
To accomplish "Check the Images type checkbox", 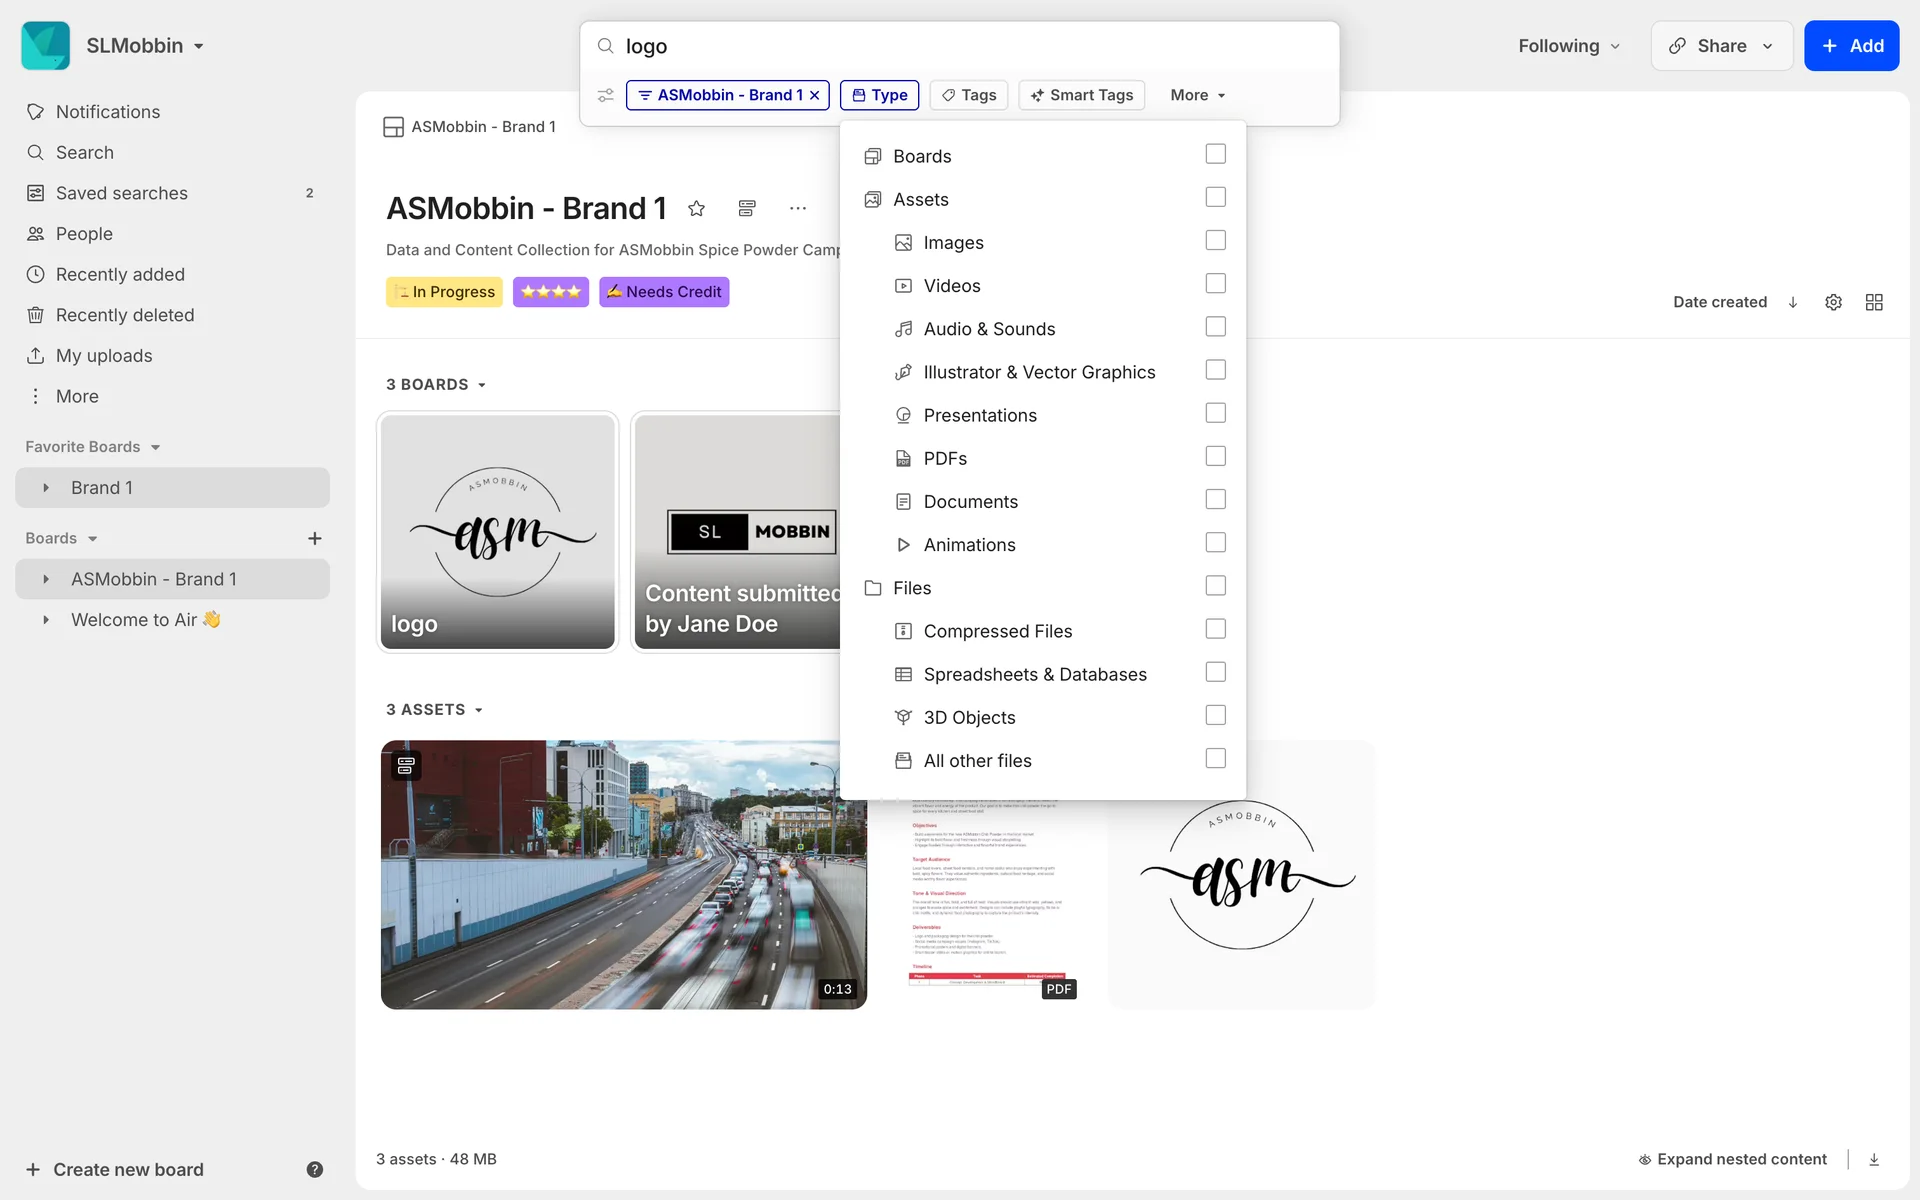I will pos(1215,241).
